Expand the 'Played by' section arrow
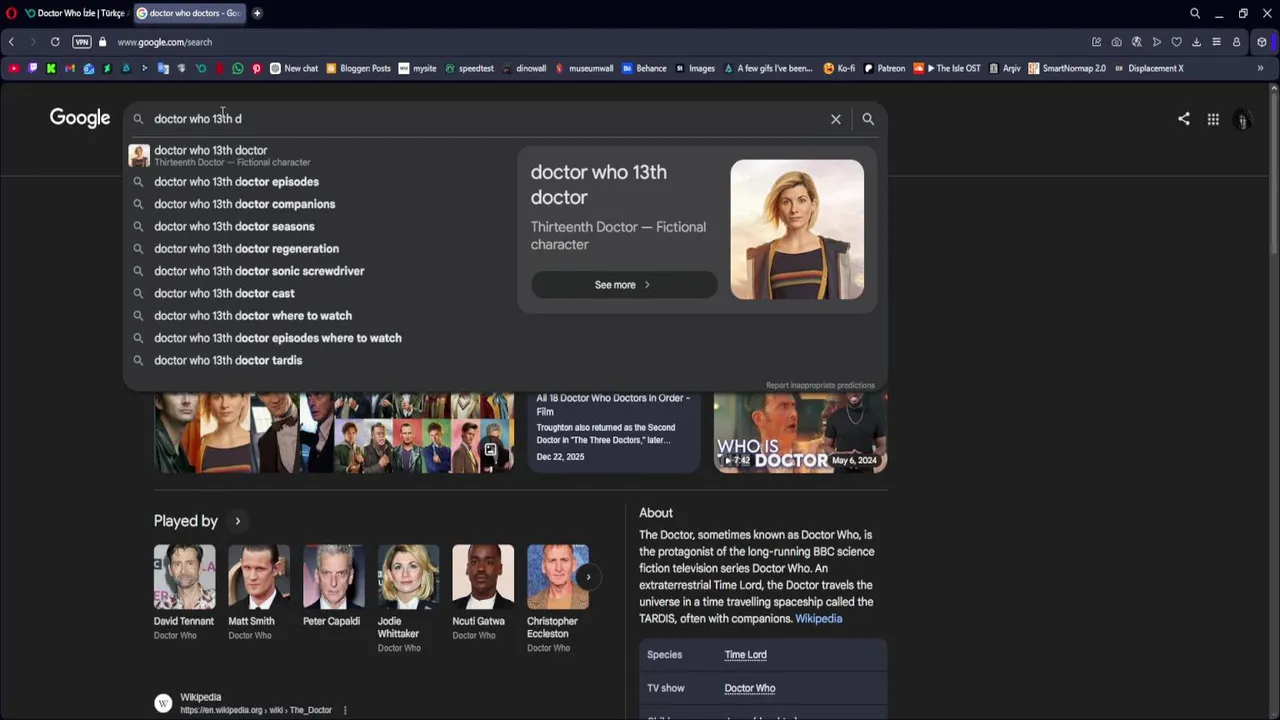The width and height of the screenshot is (1280, 720). pos(237,521)
